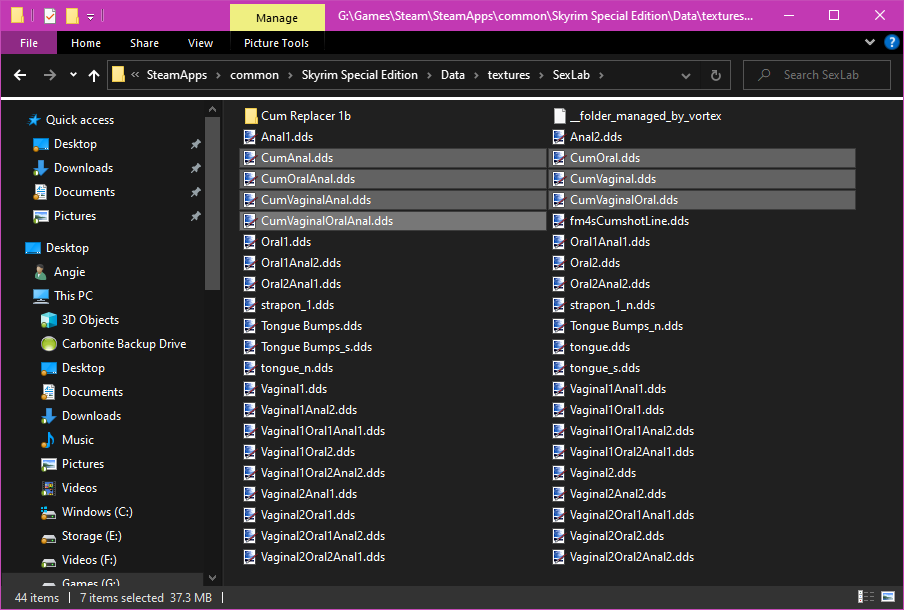The image size is (904, 610).
Task: Click the navigation pane scroll up arrow
Action: pos(212,110)
